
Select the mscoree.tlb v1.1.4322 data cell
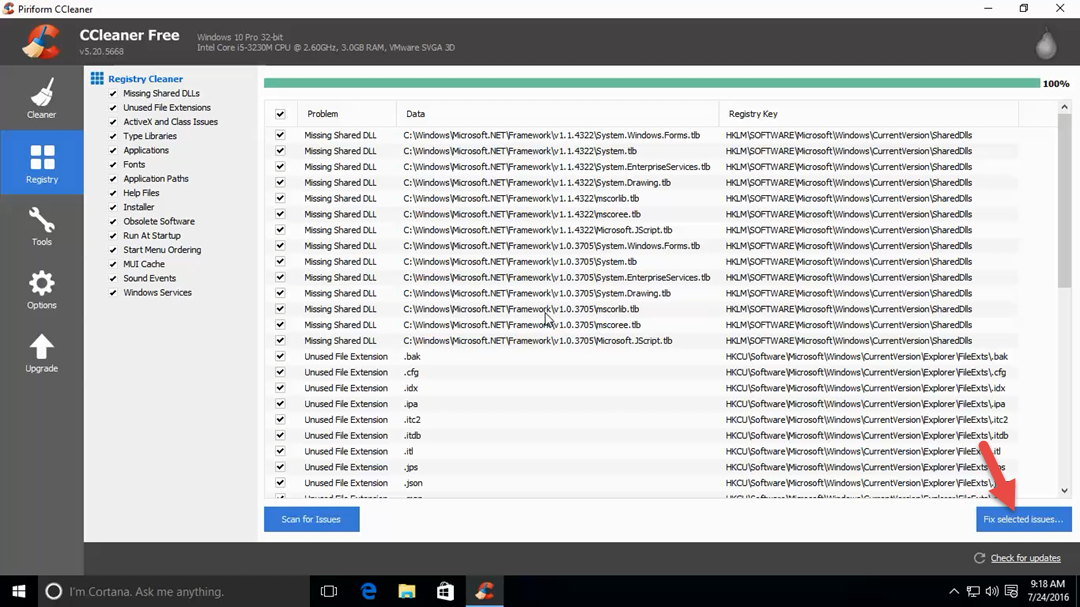click(522, 214)
